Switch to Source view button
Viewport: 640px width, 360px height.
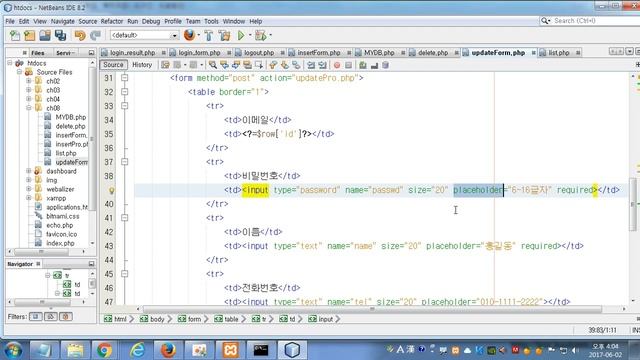point(113,65)
